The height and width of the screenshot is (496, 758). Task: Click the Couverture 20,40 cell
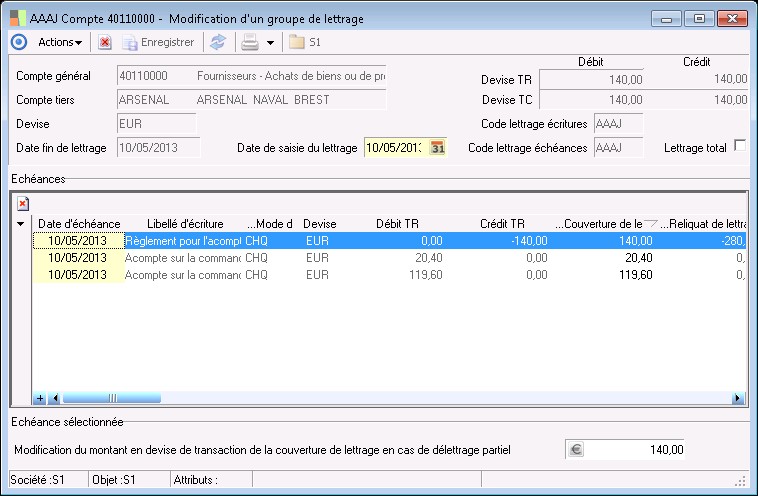605,258
